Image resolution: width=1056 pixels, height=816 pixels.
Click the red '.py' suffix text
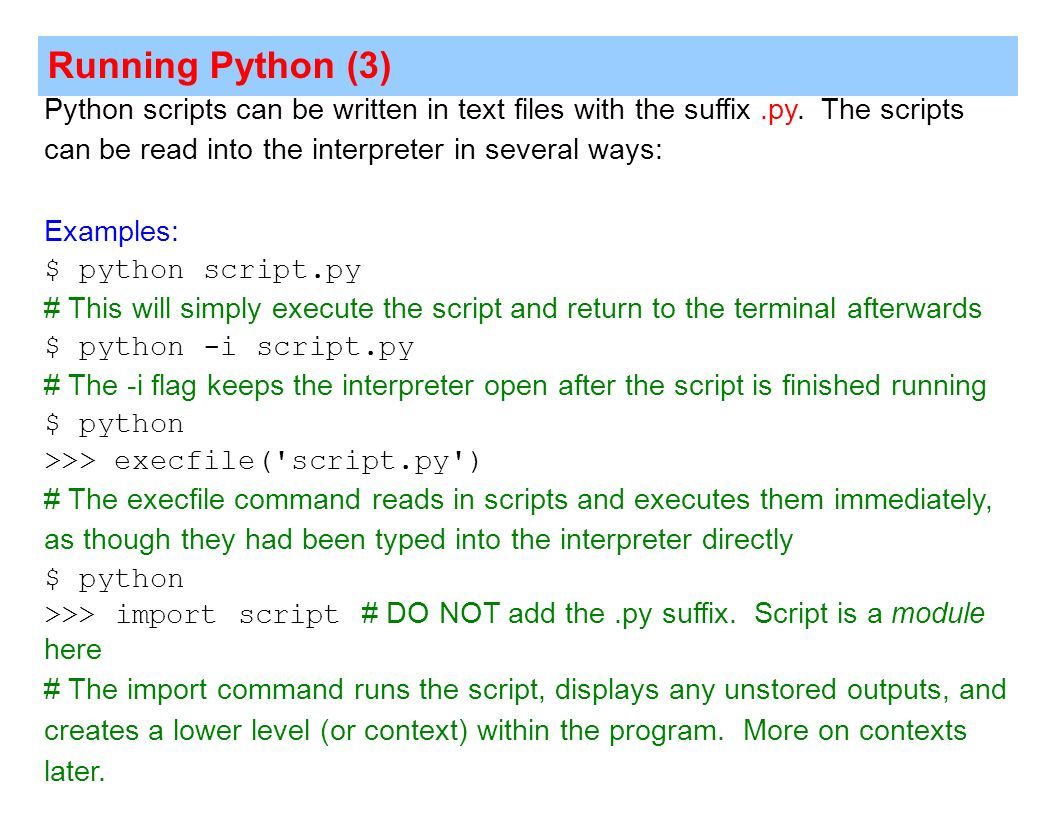pyautogui.click(x=778, y=111)
